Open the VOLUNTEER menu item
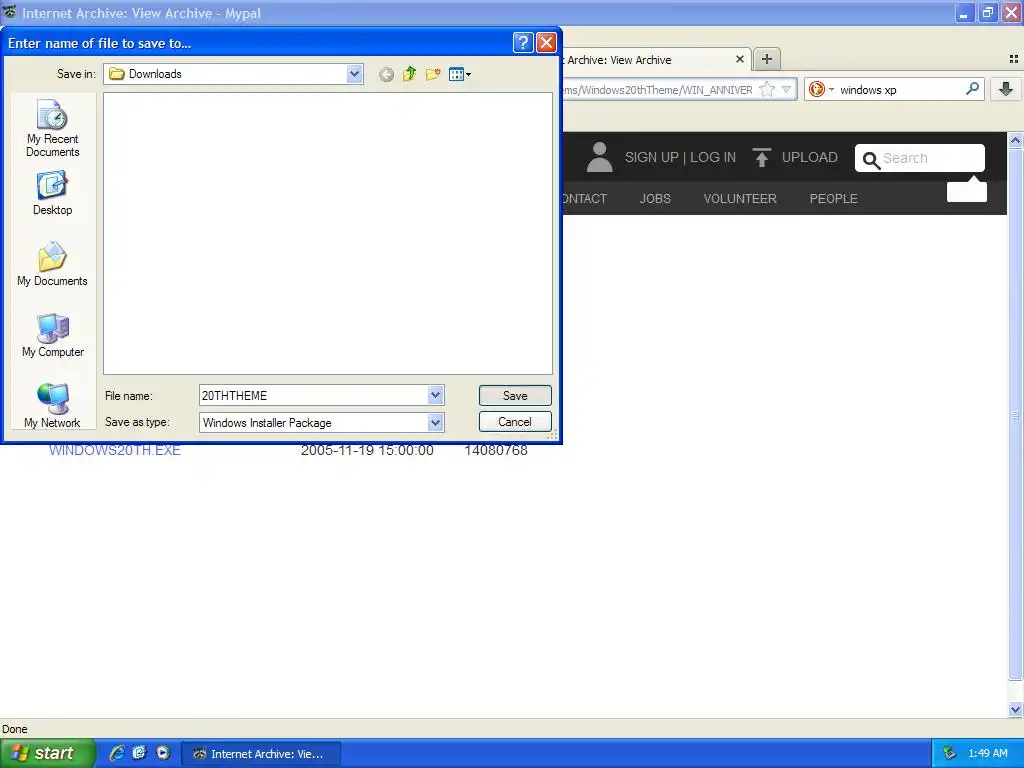This screenshot has width=1024, height=768. point(740,199)
